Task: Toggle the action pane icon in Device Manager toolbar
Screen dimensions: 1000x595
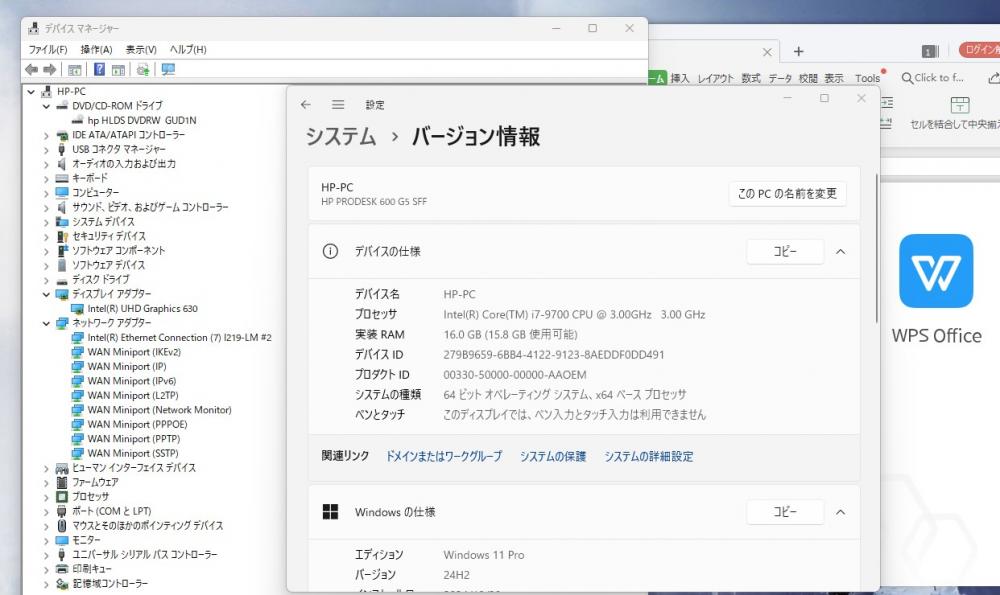Action: (118, 70)
